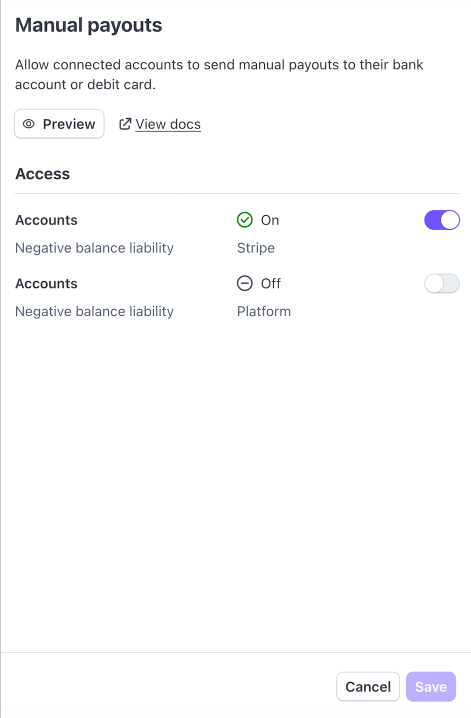Image resolution: width=471 pixels, height=718 pixels.
Task: Click the second Accounts label
Action: coord(46,283)
